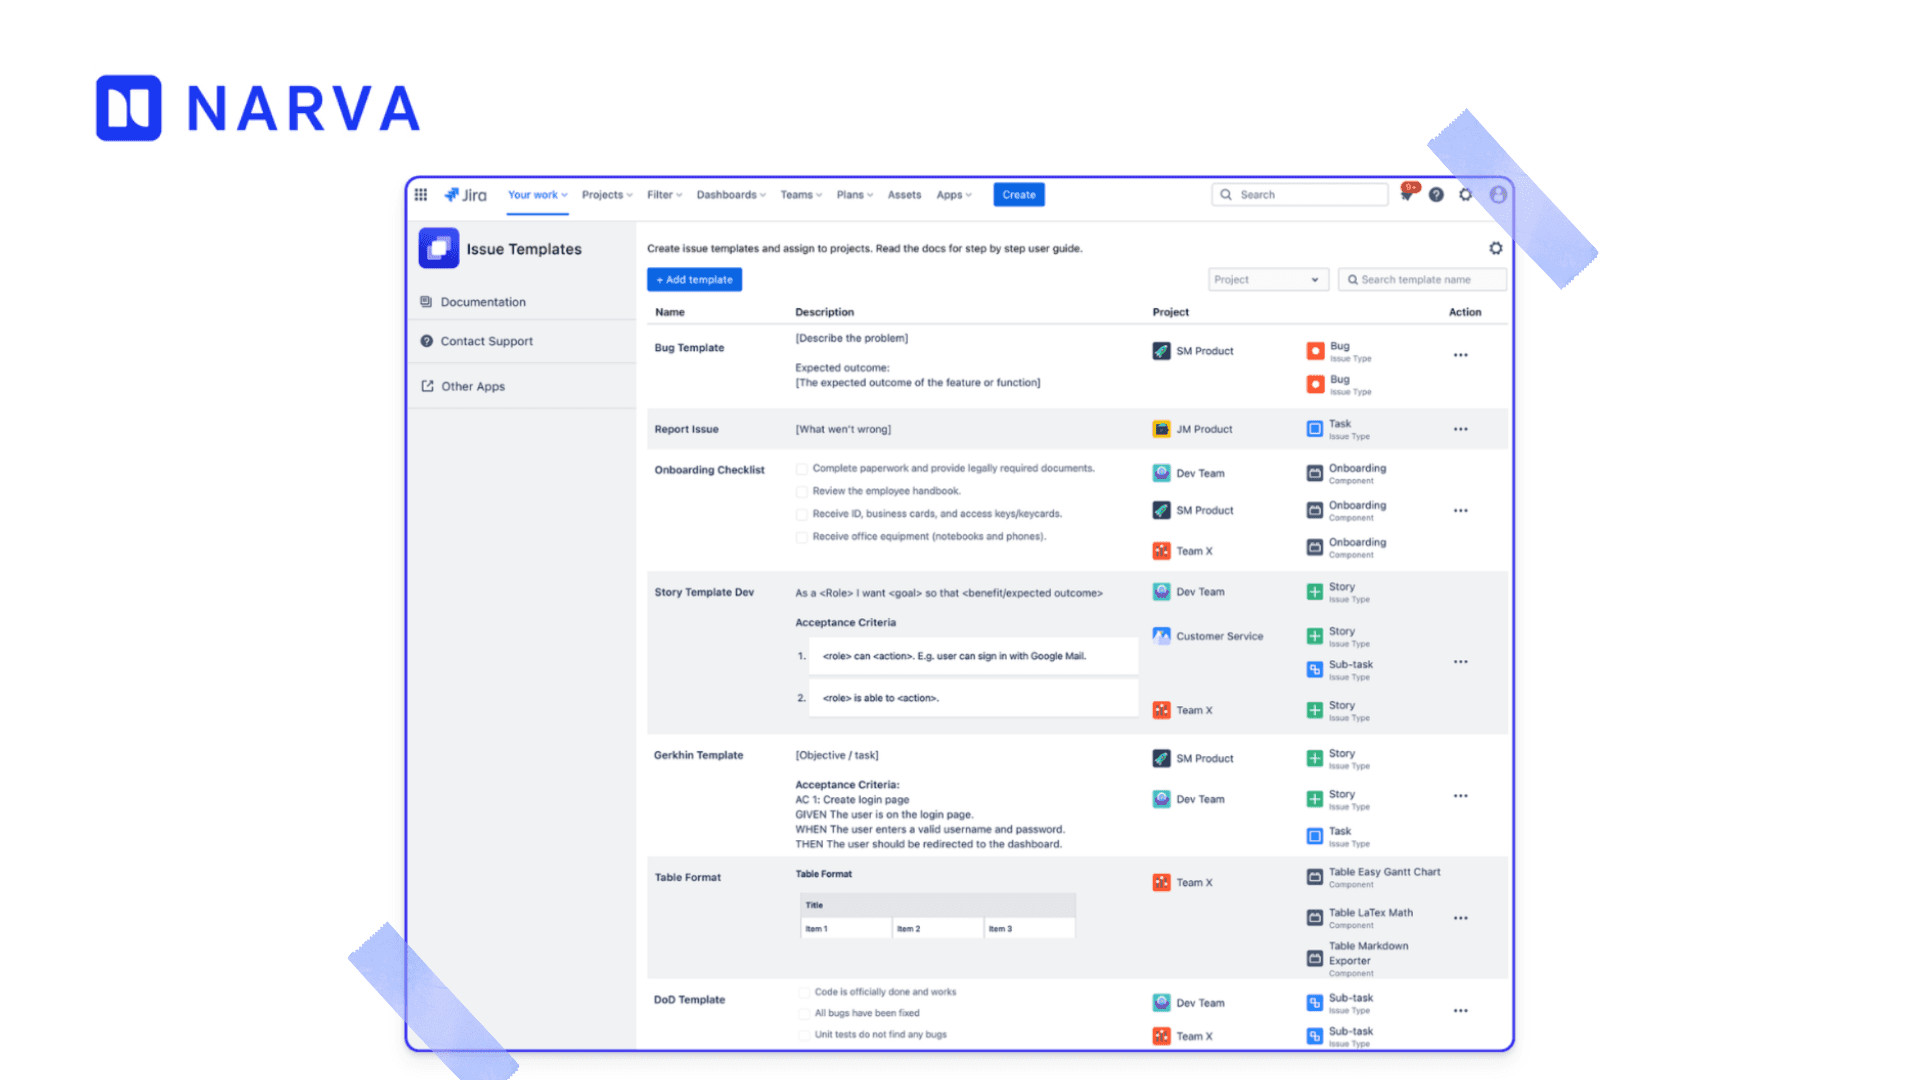The width and height of the screenshot is (1920, 1080).
Task: Click the Add template button
Action: (x=694, y=279)
